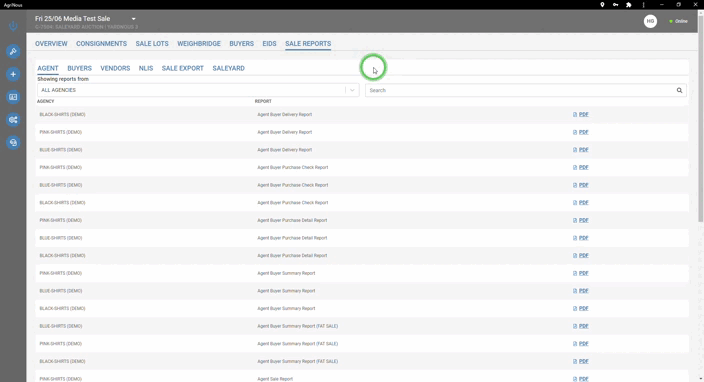This screenshot has width=704, height=382.
Task: Open PDF for PINK-SHIRTS Summary Report (FAT SALE)
Action: (x=583, y=344)
